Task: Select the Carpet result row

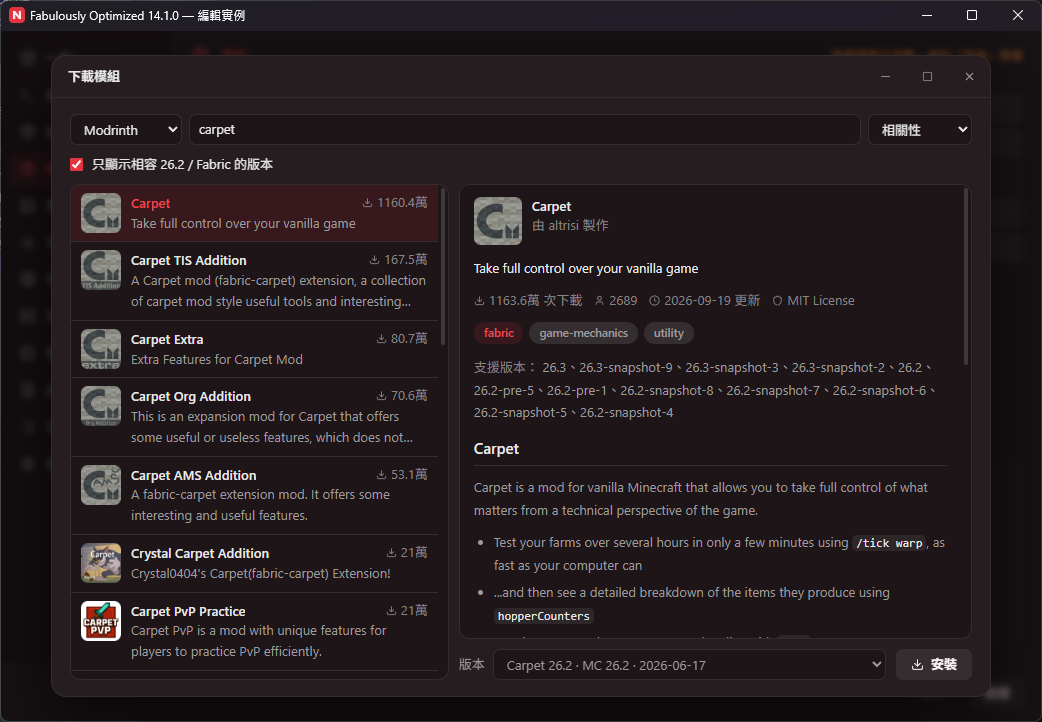Action: tap(255, 213)
